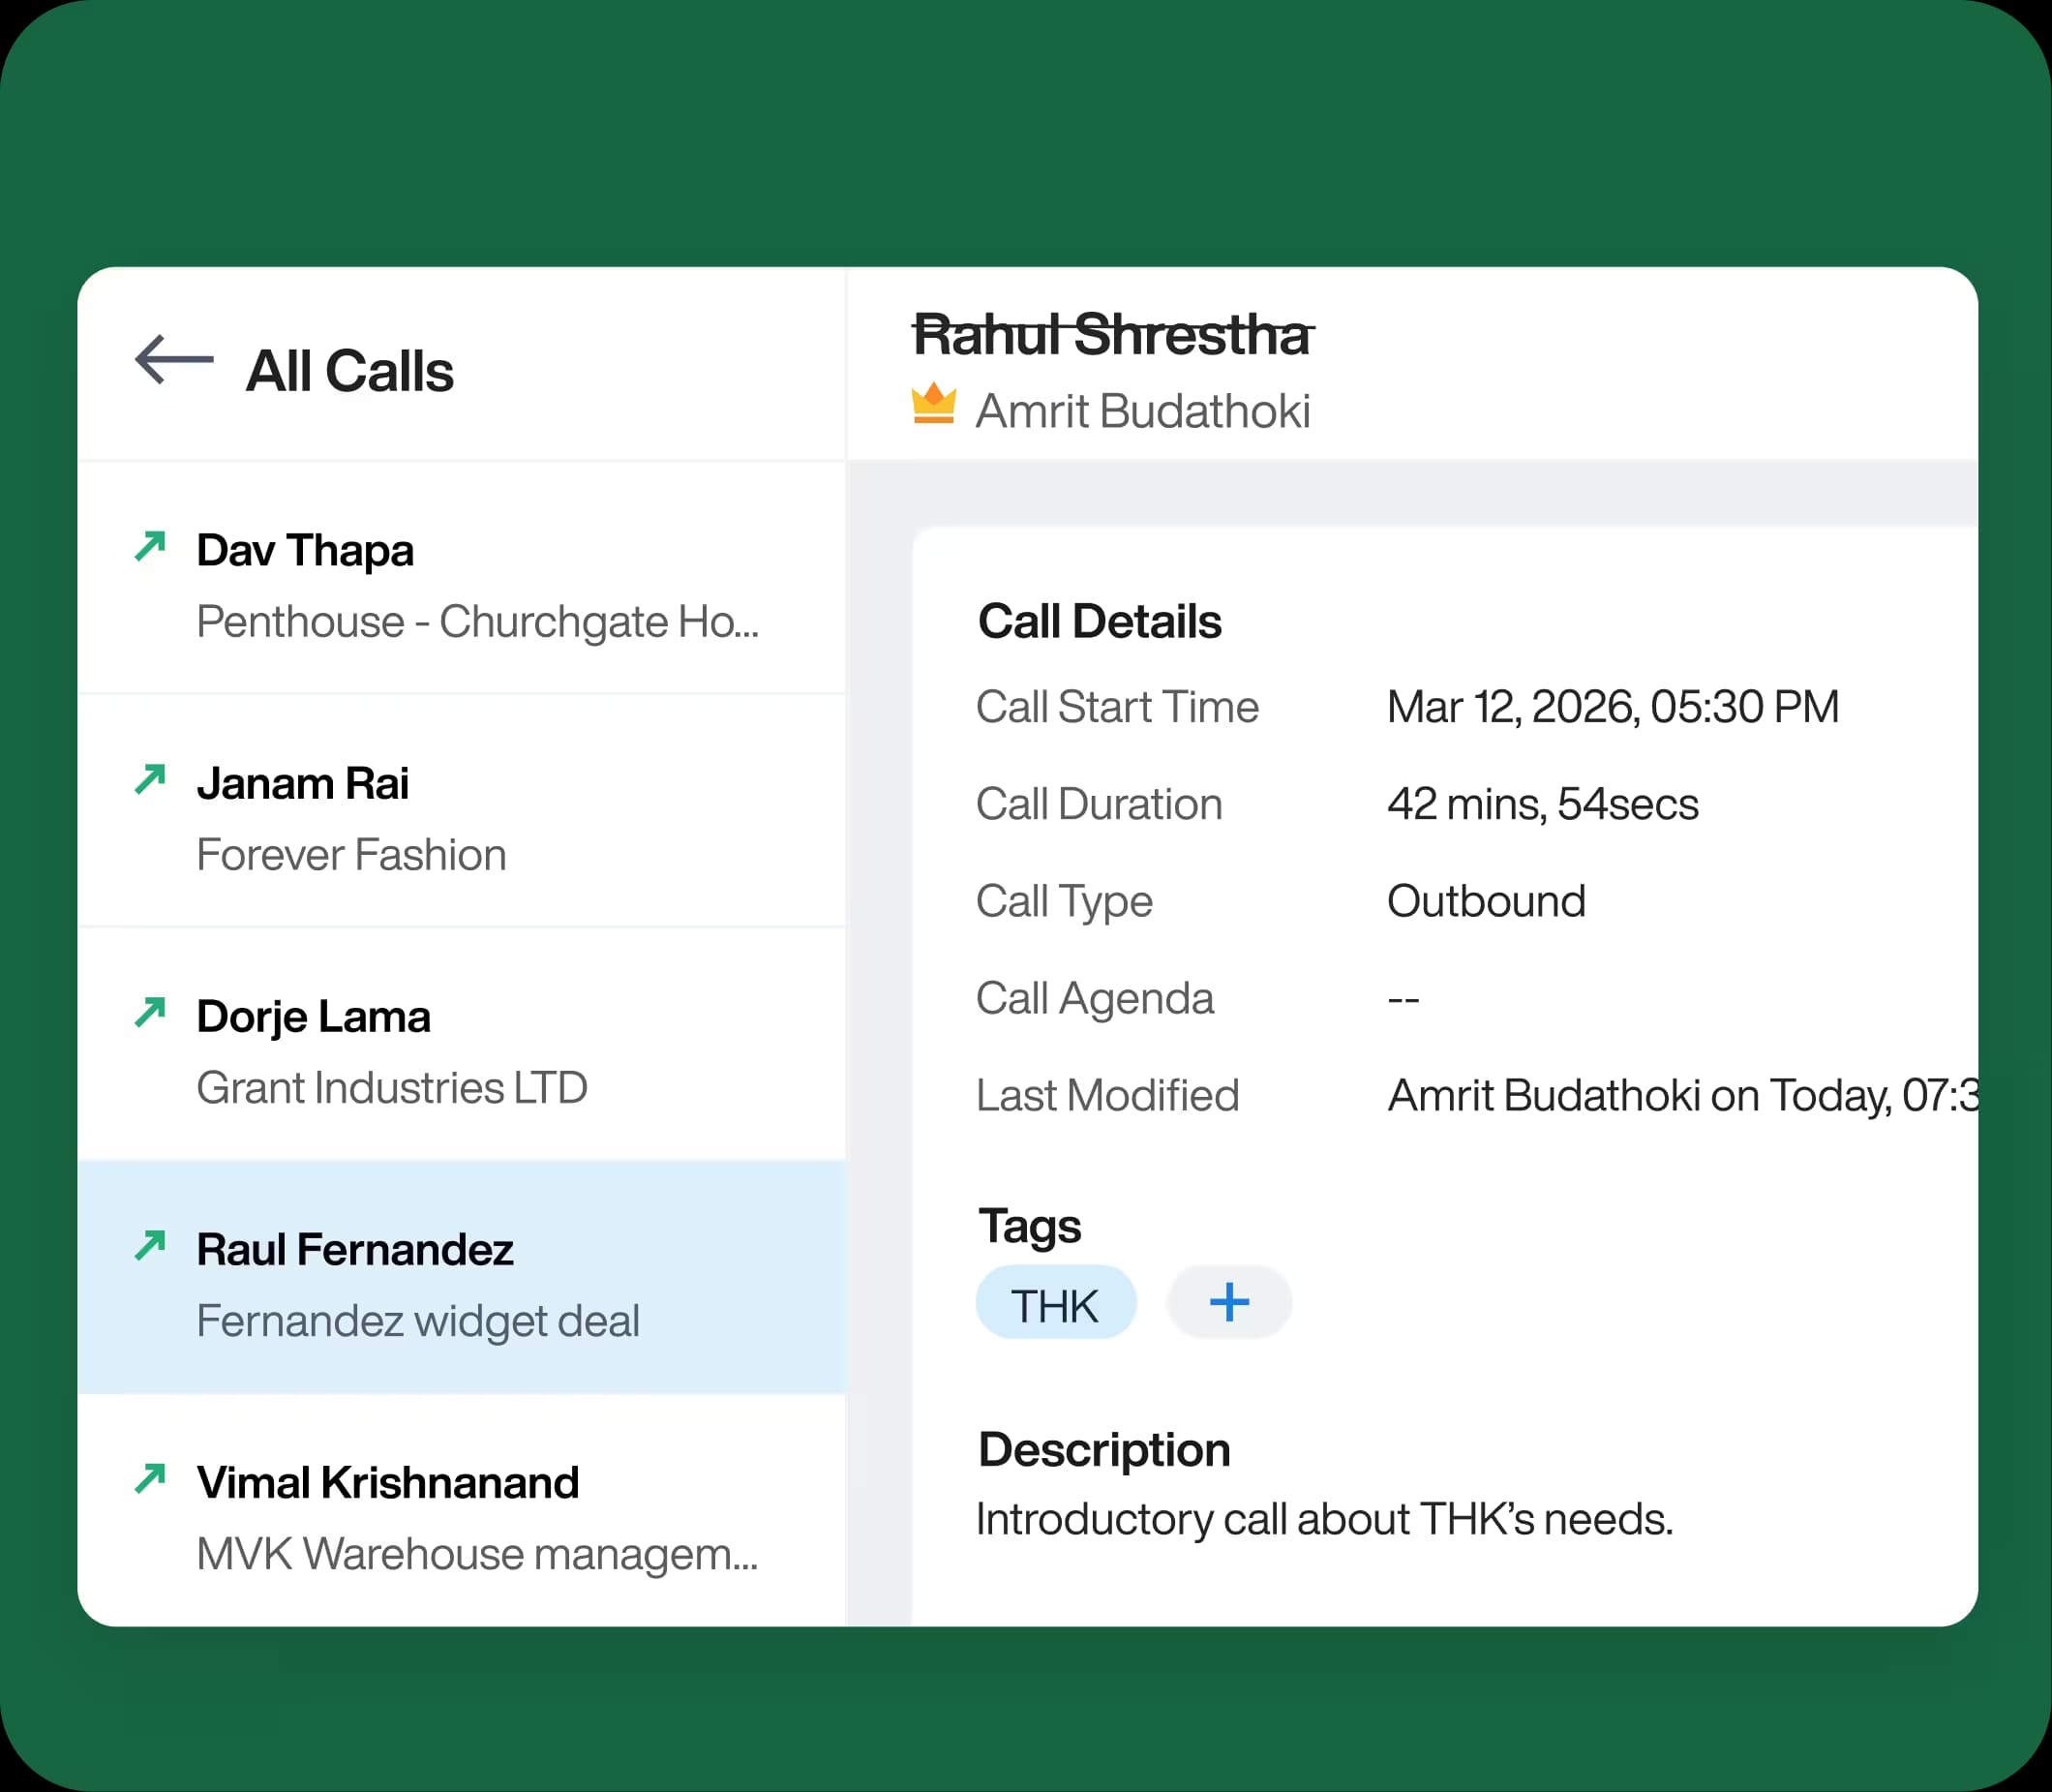Open the Rahul Shrestha contact title
Viewport: 2052px width, 1792px height.
point(1112,334)
